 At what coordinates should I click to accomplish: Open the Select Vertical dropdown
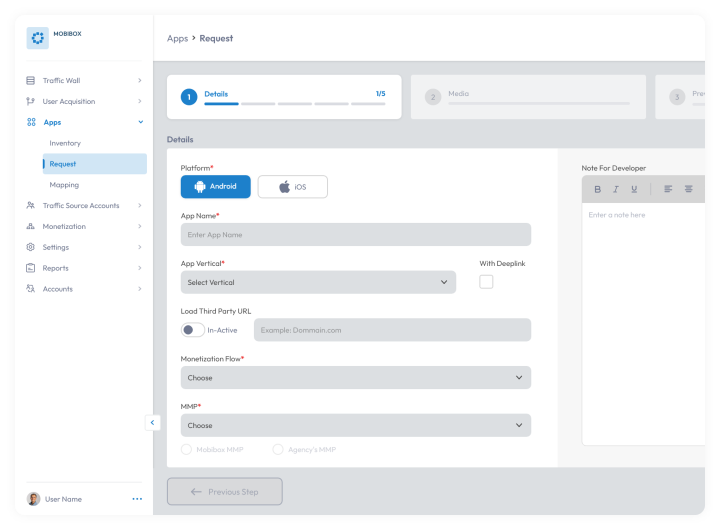[318, 282]
